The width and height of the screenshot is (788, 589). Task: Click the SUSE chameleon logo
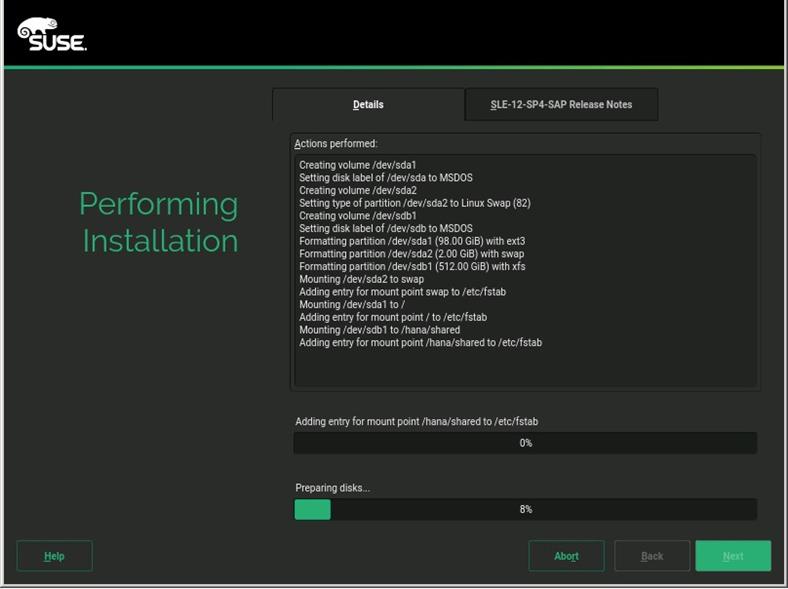point(52,34)
